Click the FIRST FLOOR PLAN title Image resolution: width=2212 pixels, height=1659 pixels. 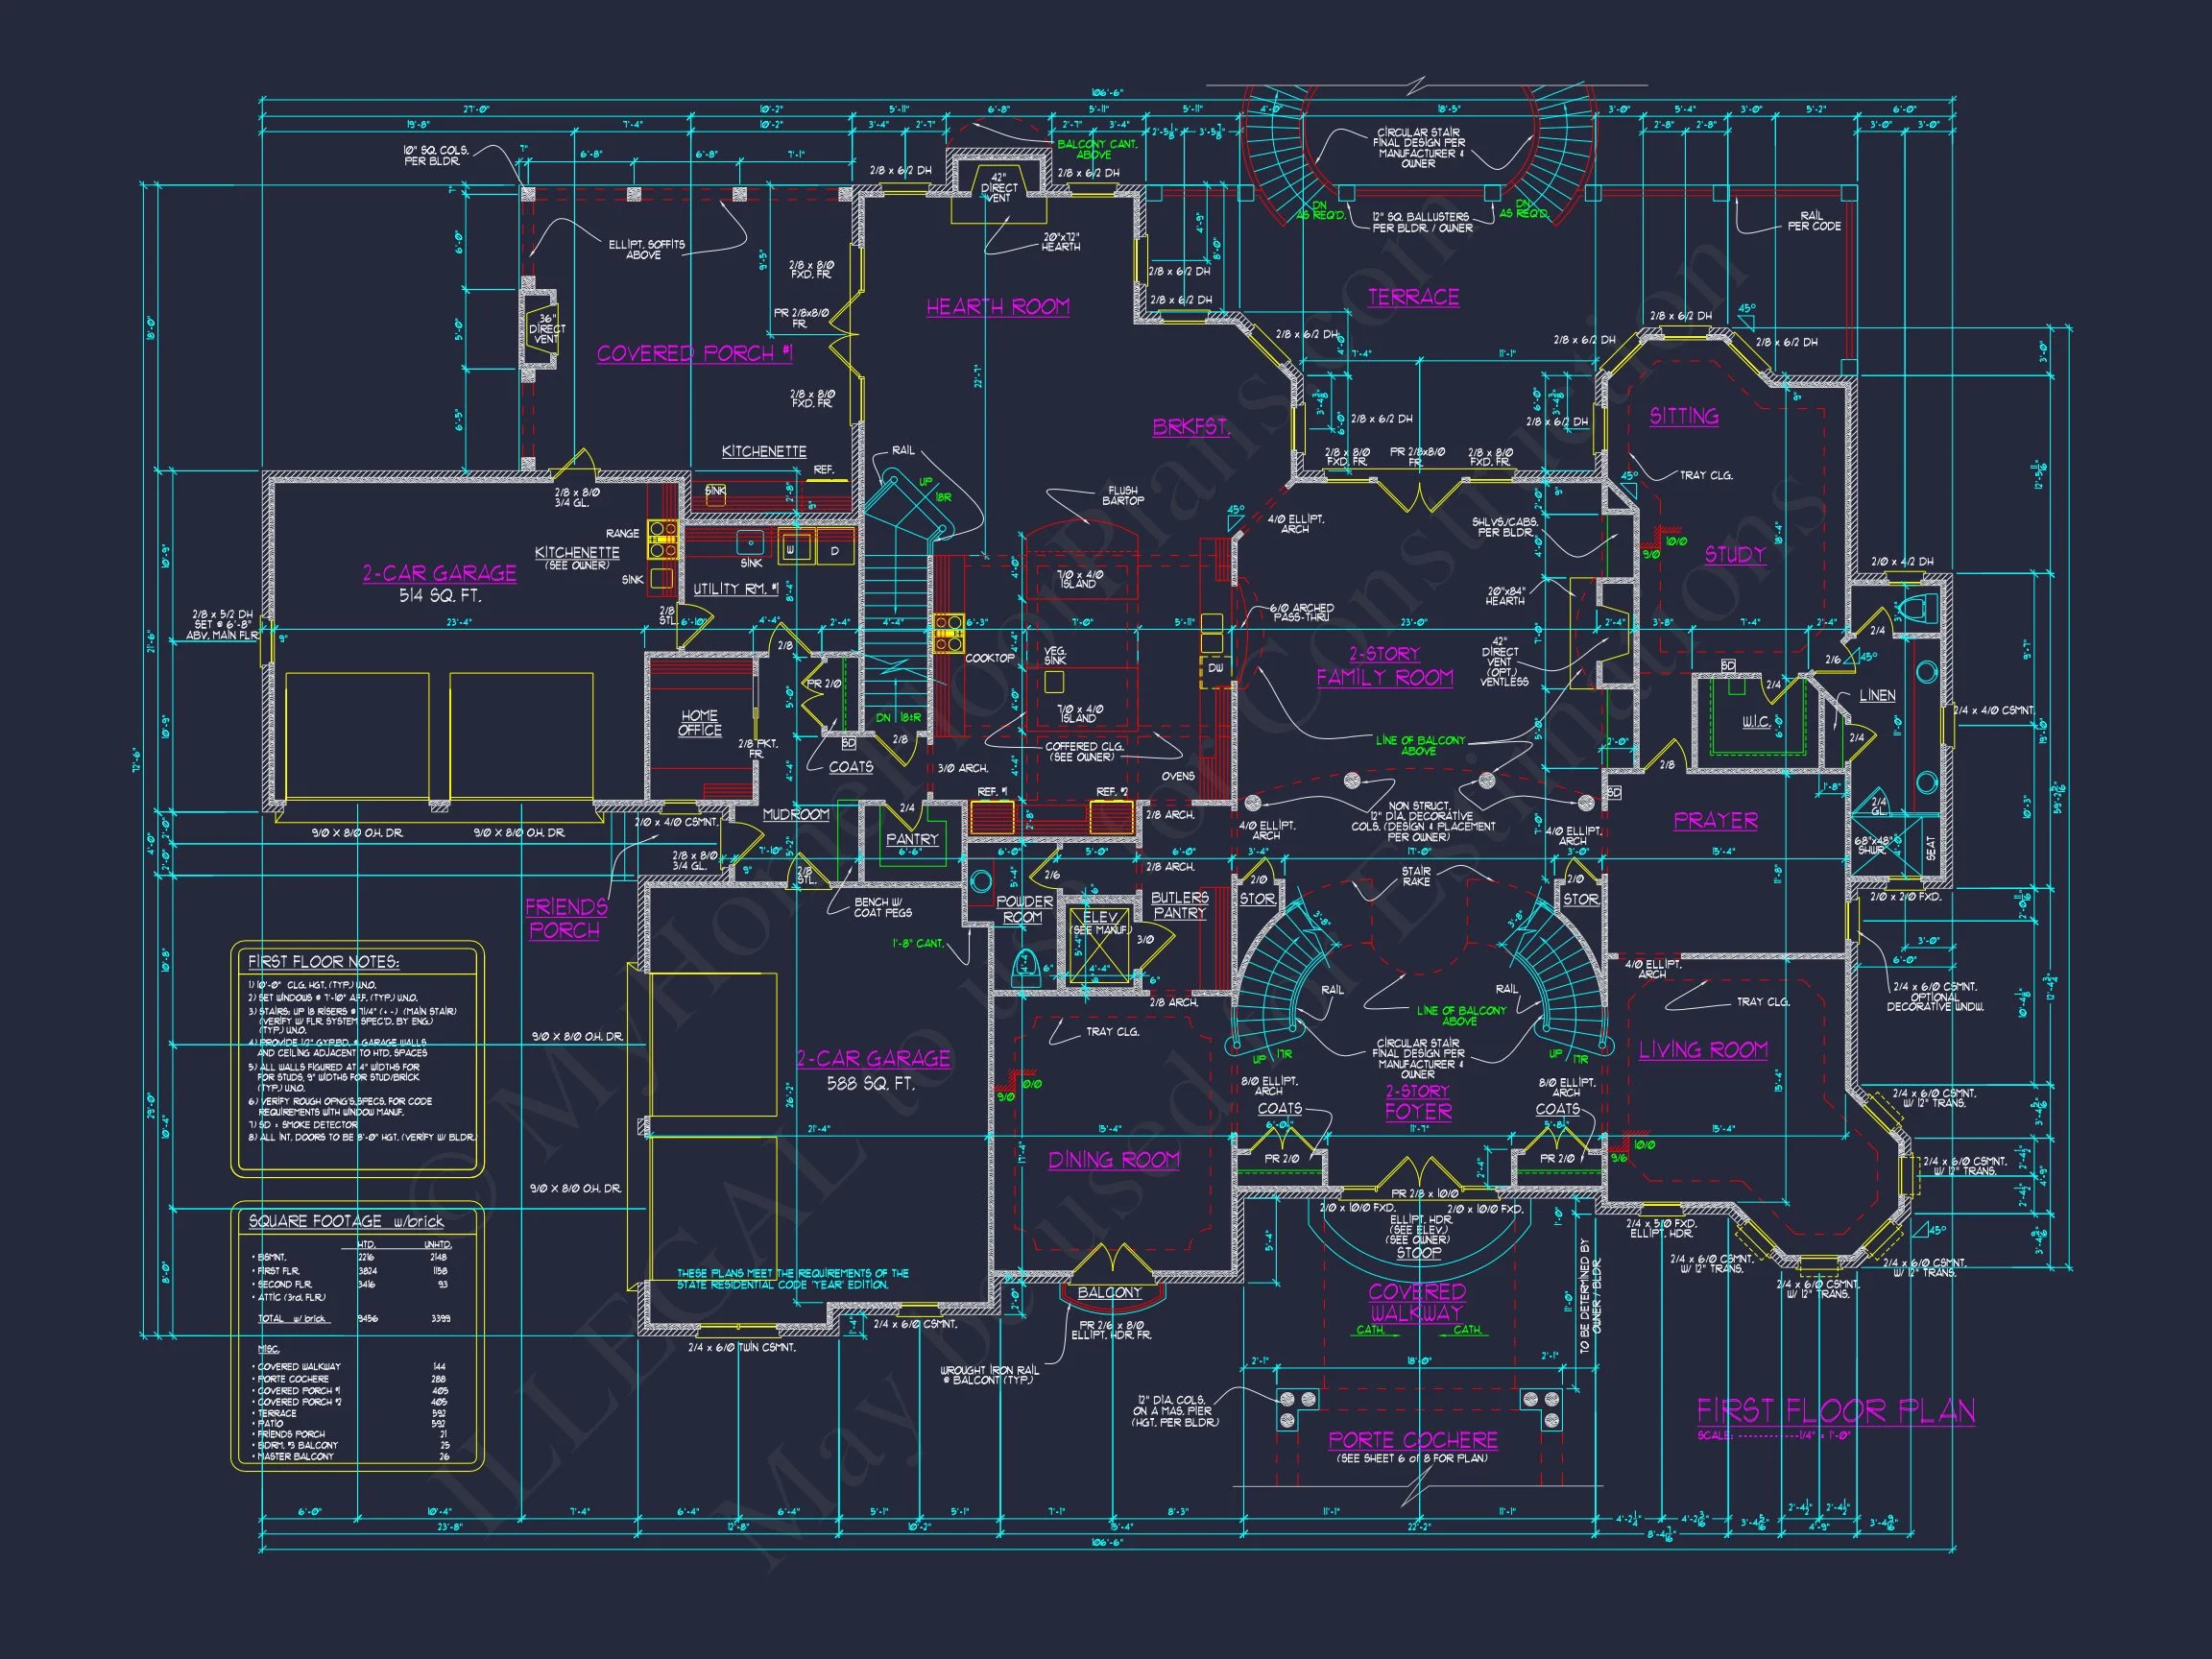1835,1411
